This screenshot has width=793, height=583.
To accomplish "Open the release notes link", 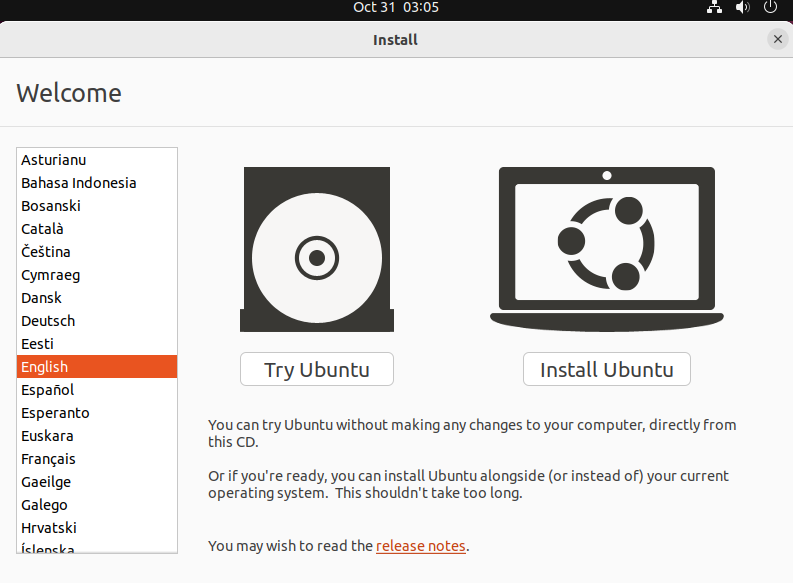I will pos(420,546).
